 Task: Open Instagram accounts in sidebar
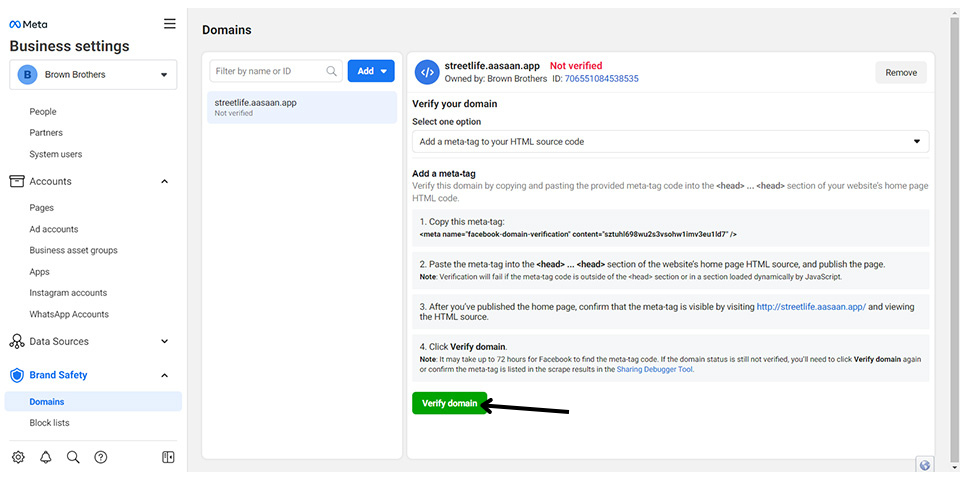pyautogui.click(x=68, y=293)
